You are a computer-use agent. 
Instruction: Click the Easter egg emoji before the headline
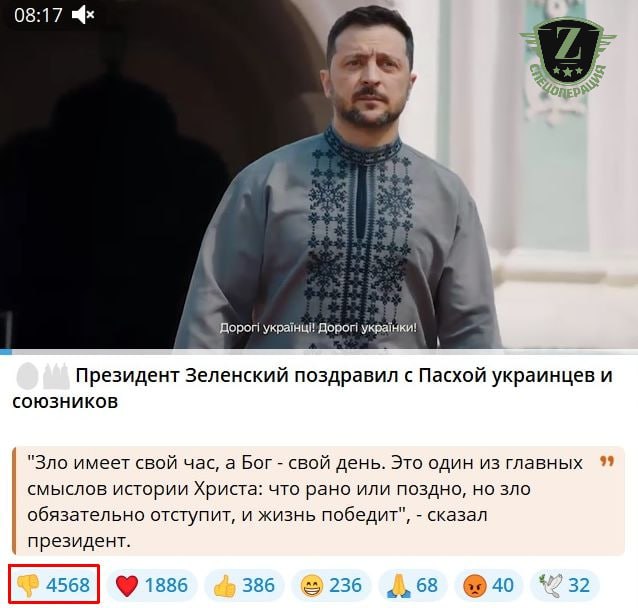[27, 376]
